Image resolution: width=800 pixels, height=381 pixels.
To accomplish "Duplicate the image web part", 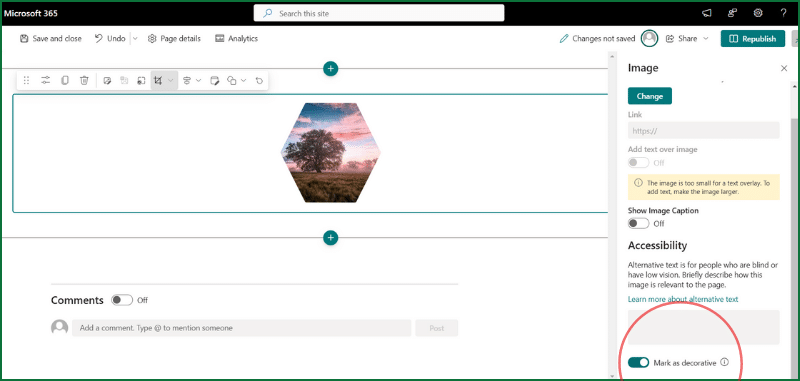I will coord(65,80).
